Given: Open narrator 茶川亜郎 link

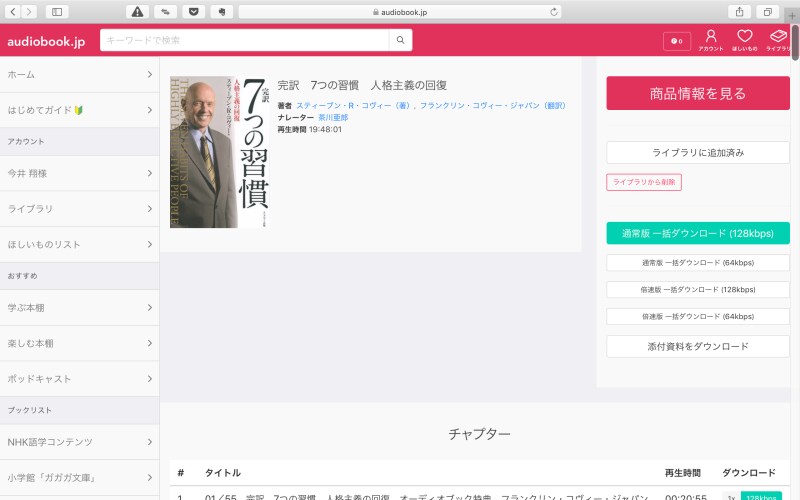Looking at the screenshot, I should tap(333, 117).
